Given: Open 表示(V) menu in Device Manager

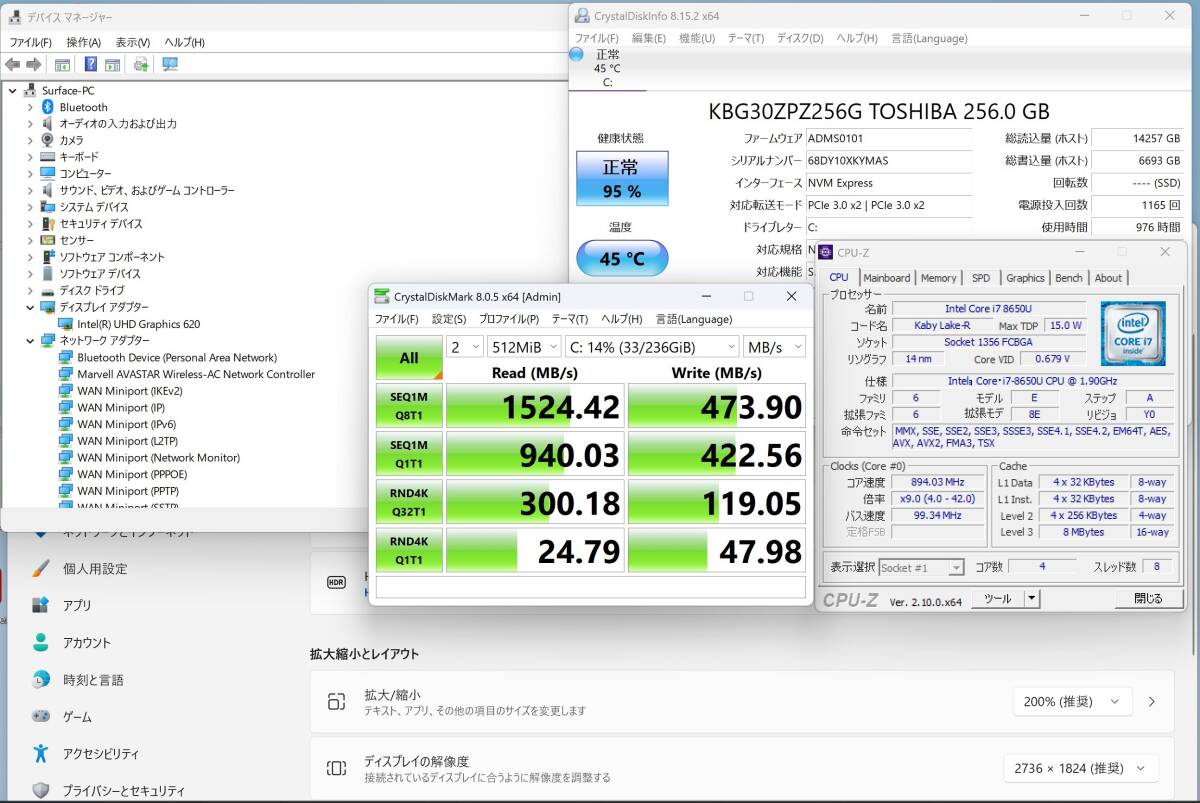Looking at the screenshot, I should click(132, 42).
